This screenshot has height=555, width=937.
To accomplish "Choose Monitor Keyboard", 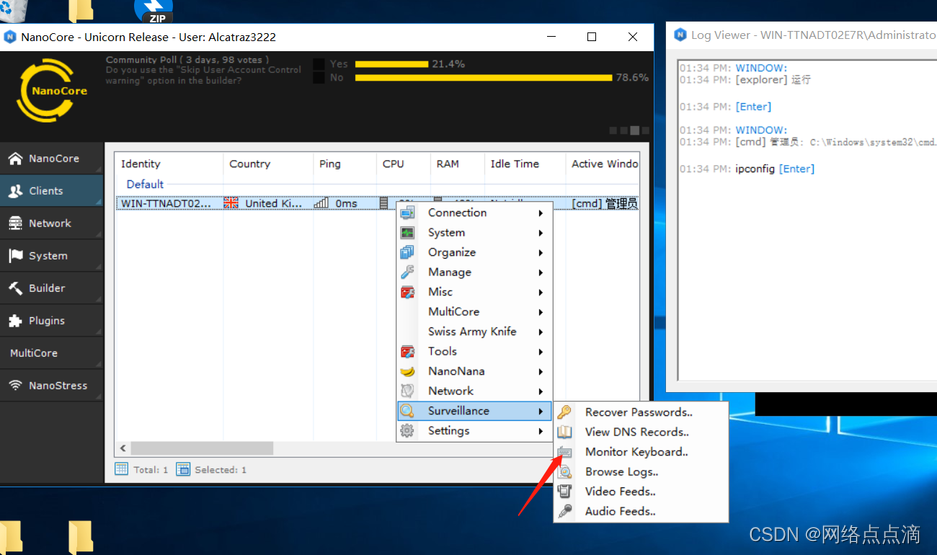I will (x=641, y=452).
